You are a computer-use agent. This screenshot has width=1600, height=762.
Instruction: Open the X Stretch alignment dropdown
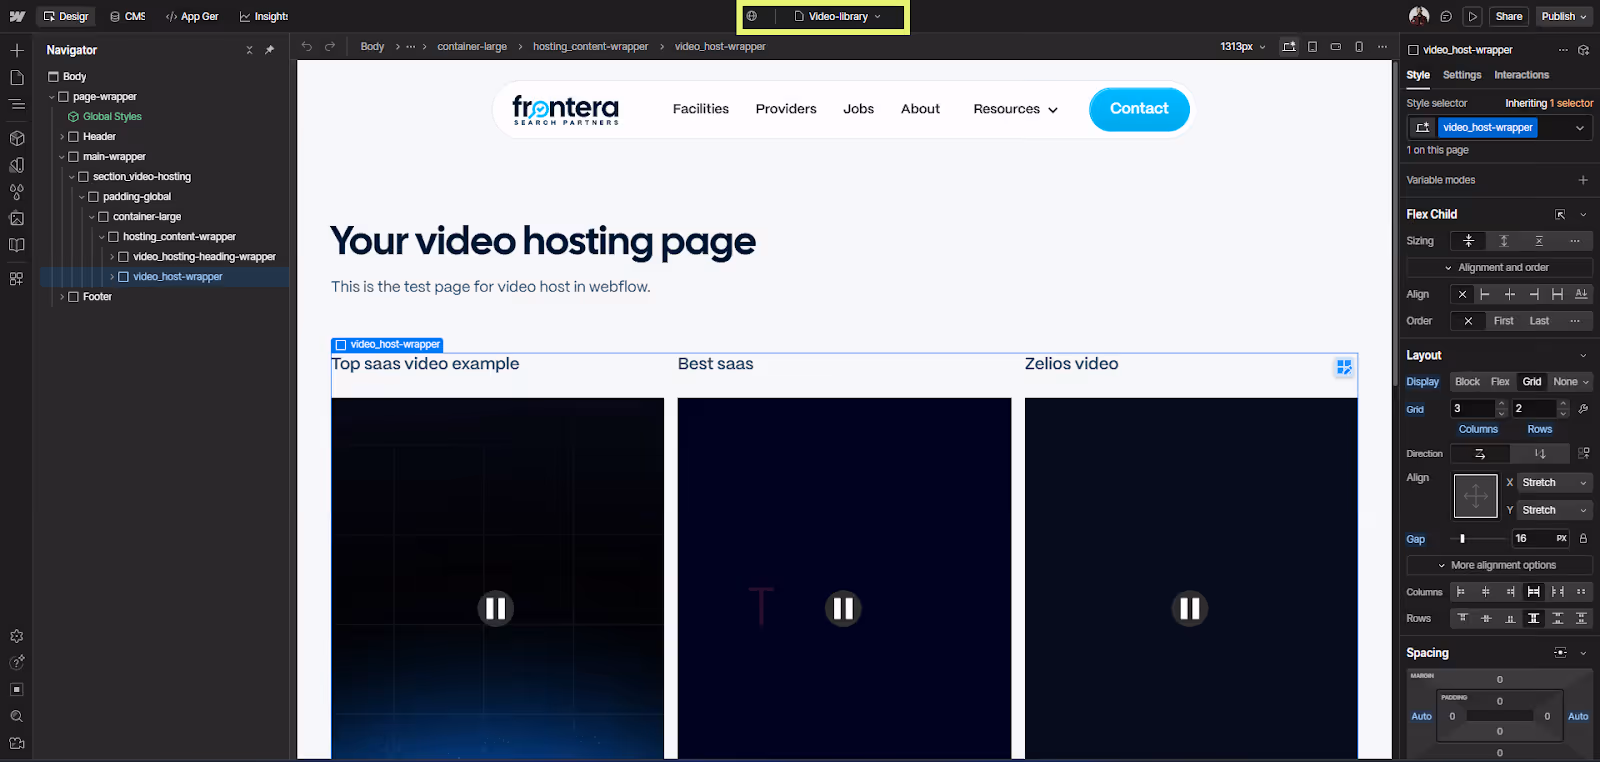click(1554, 483)
